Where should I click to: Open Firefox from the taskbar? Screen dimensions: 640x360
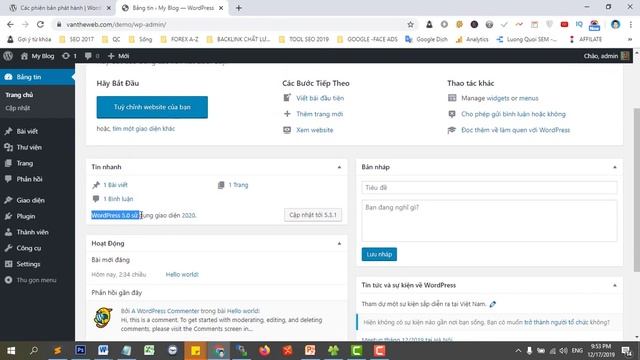point(264,351)
